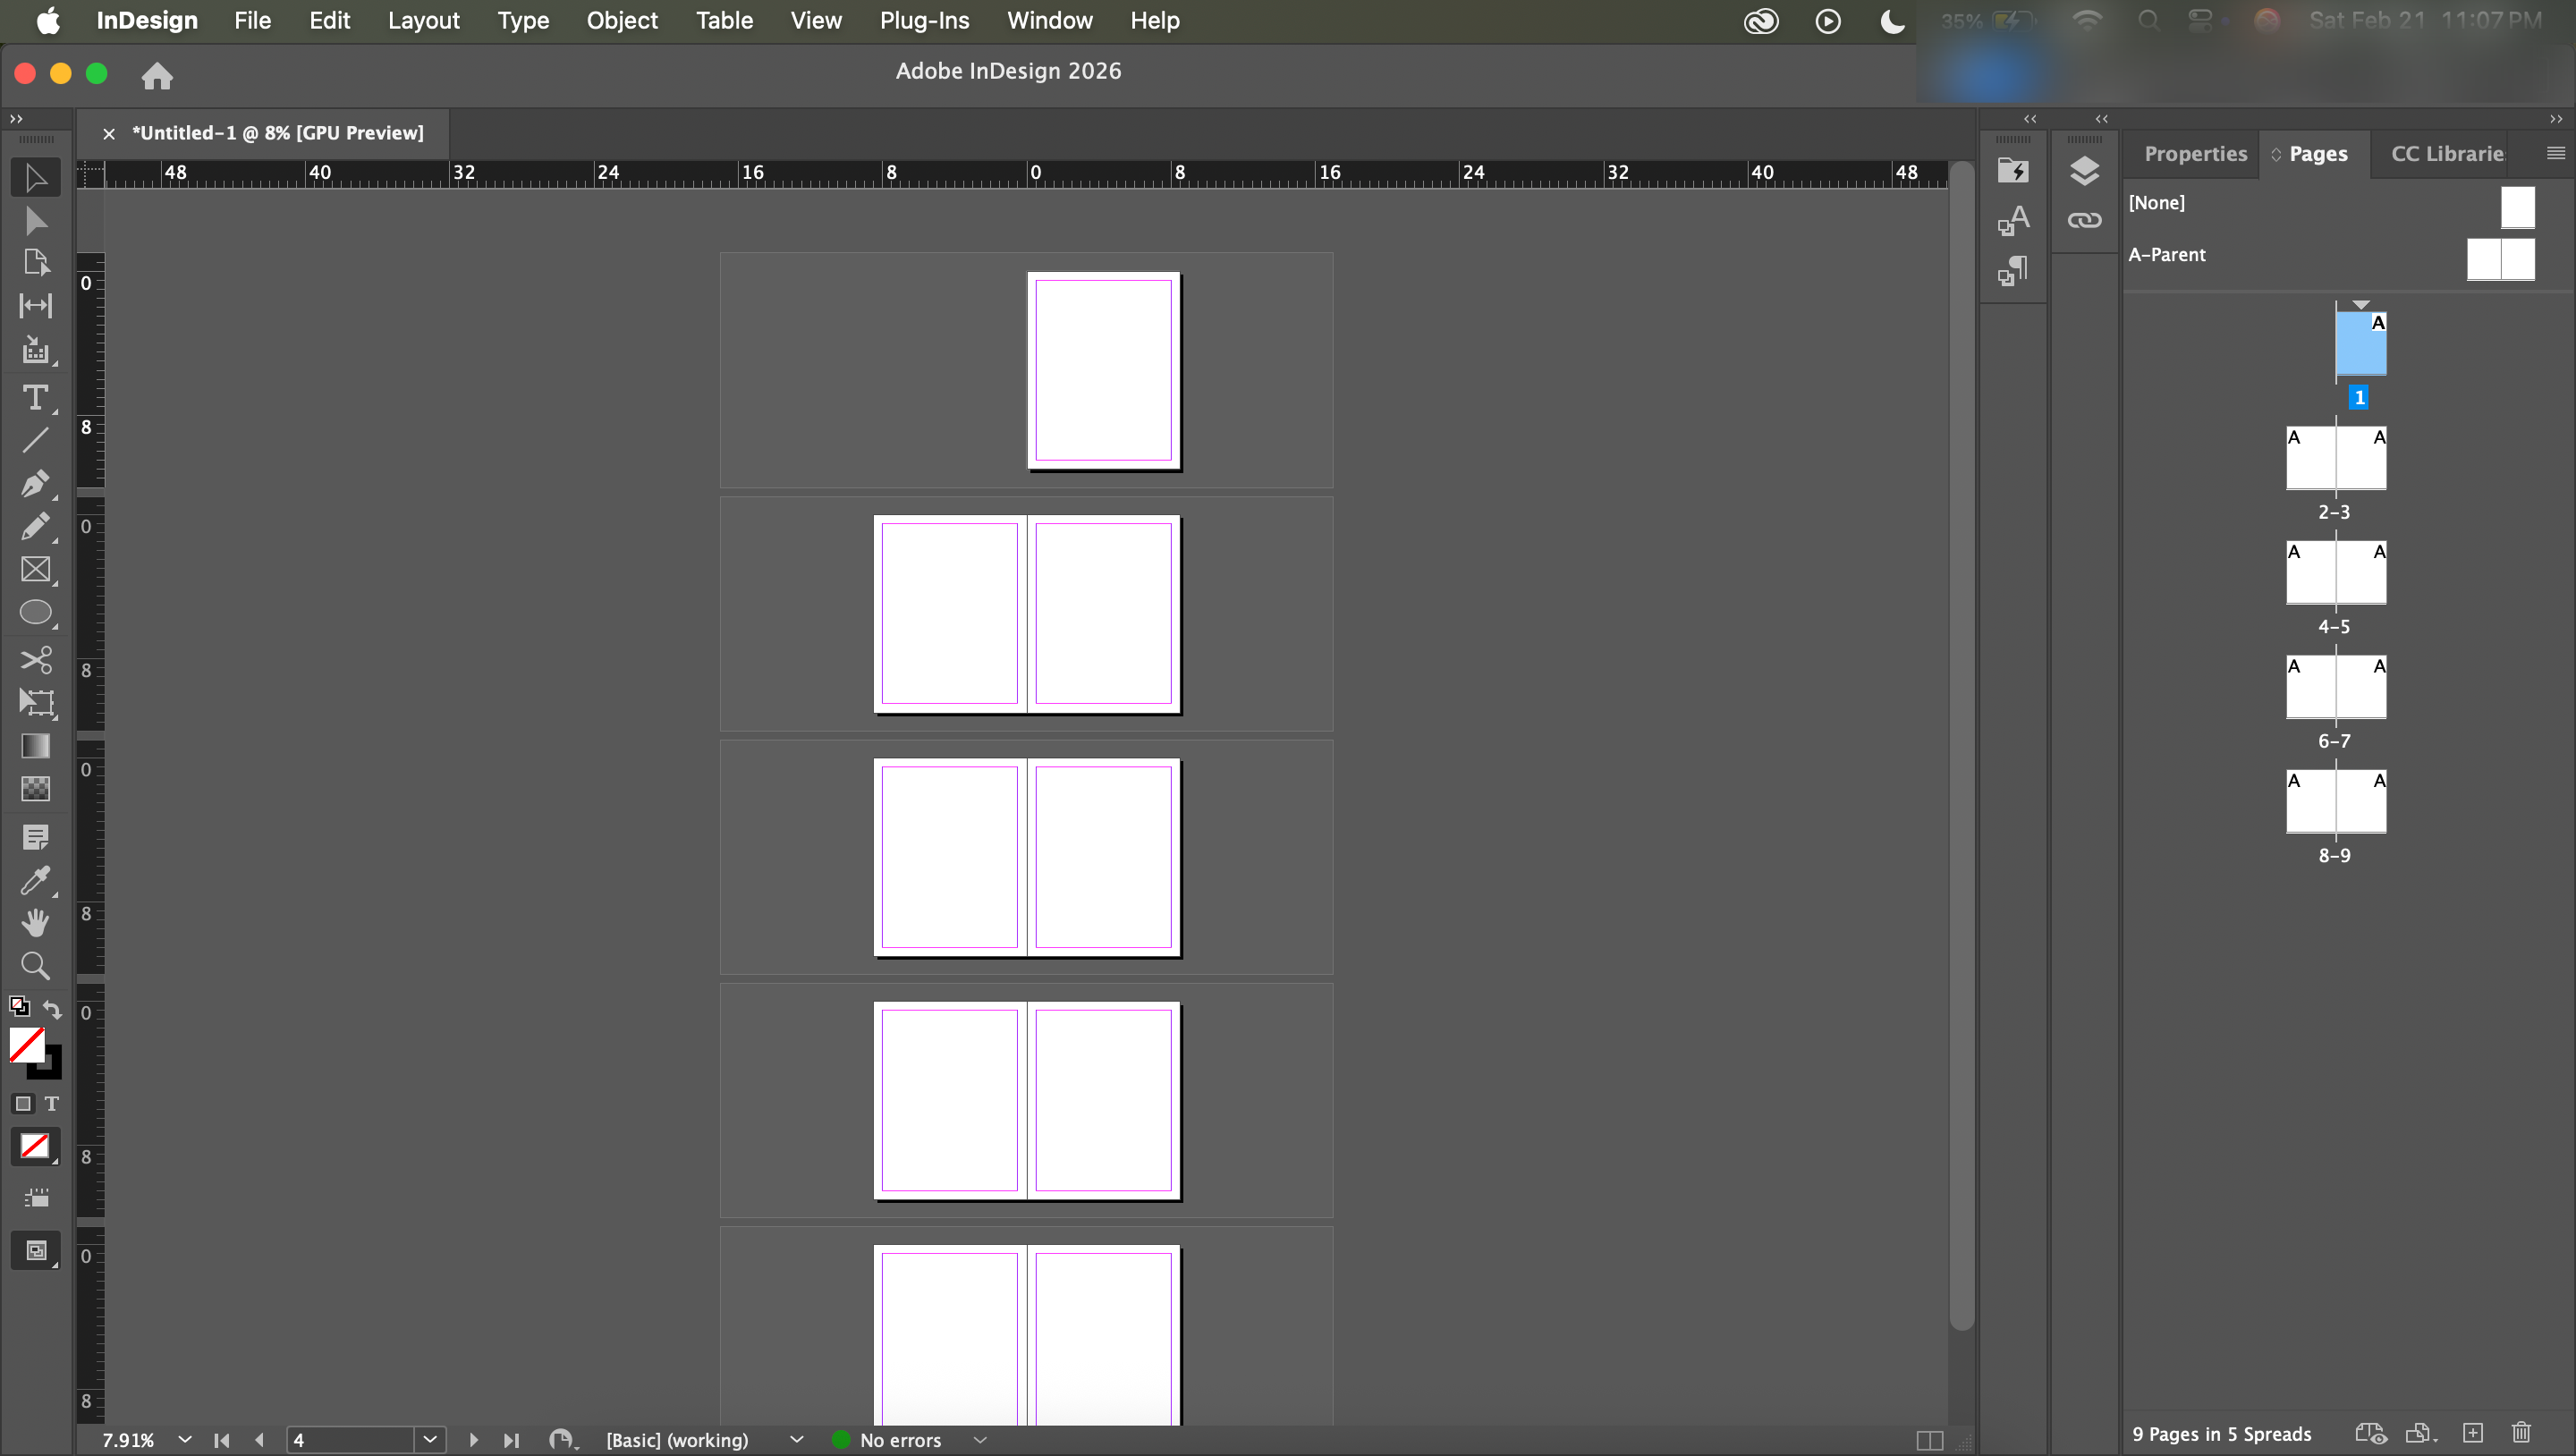Select the 4-5 spread thumbnail
This screenshot has width=2576, height=1456.
point(2335,574)
